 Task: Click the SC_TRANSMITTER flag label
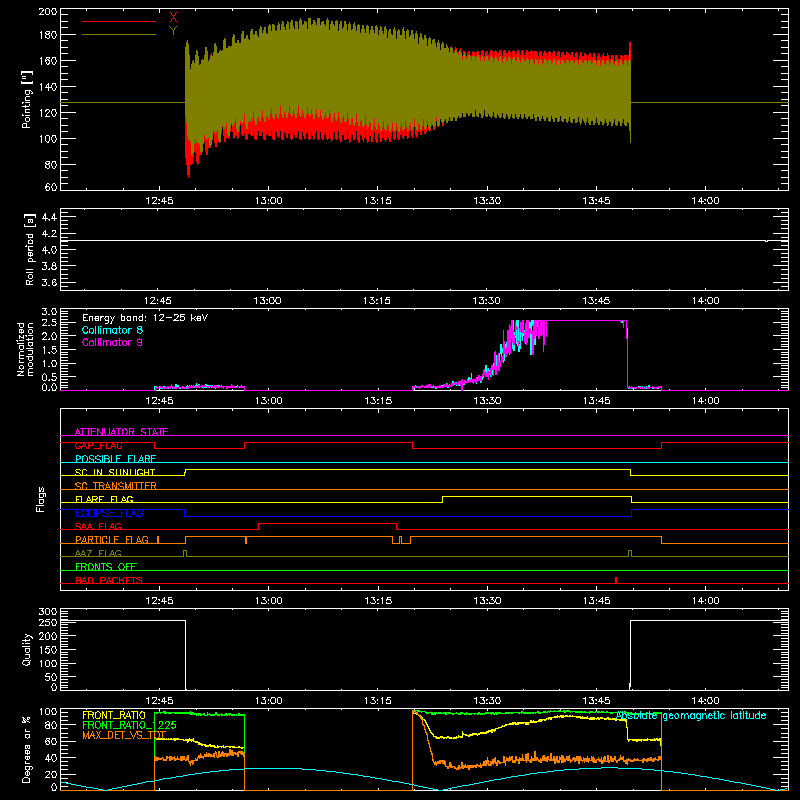[x=115, y=486]
